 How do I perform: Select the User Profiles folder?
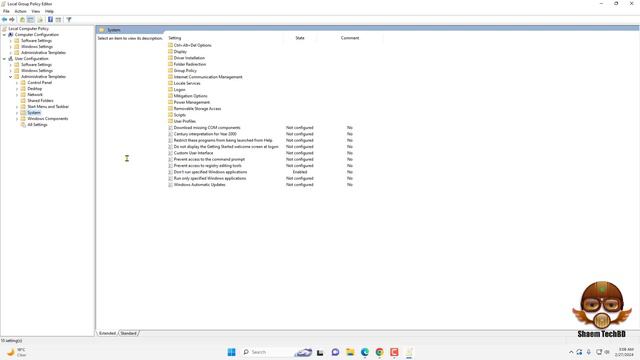click(184, 121)
